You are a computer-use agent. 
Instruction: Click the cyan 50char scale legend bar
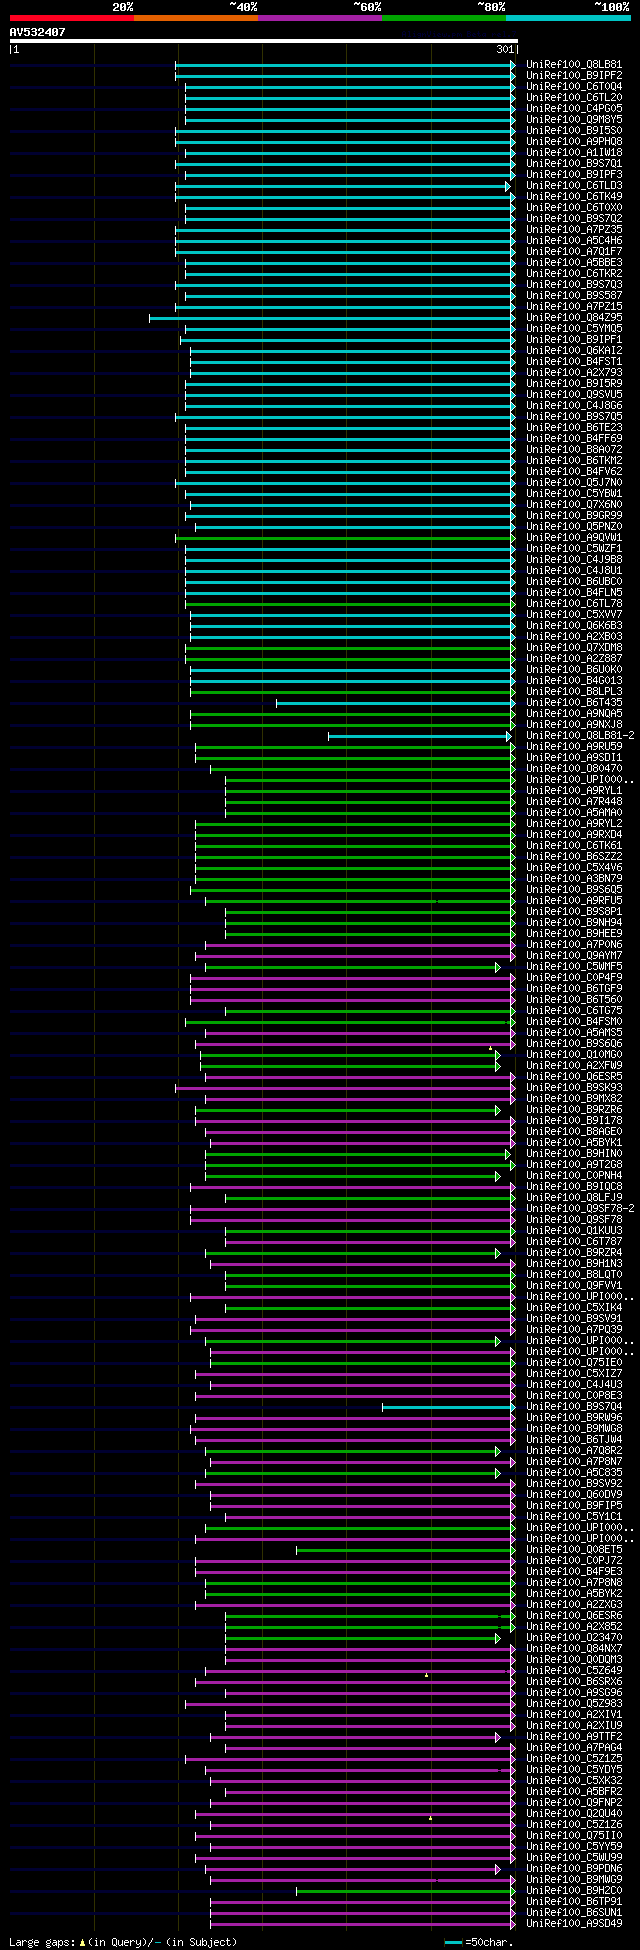[x=453, y=1942]
